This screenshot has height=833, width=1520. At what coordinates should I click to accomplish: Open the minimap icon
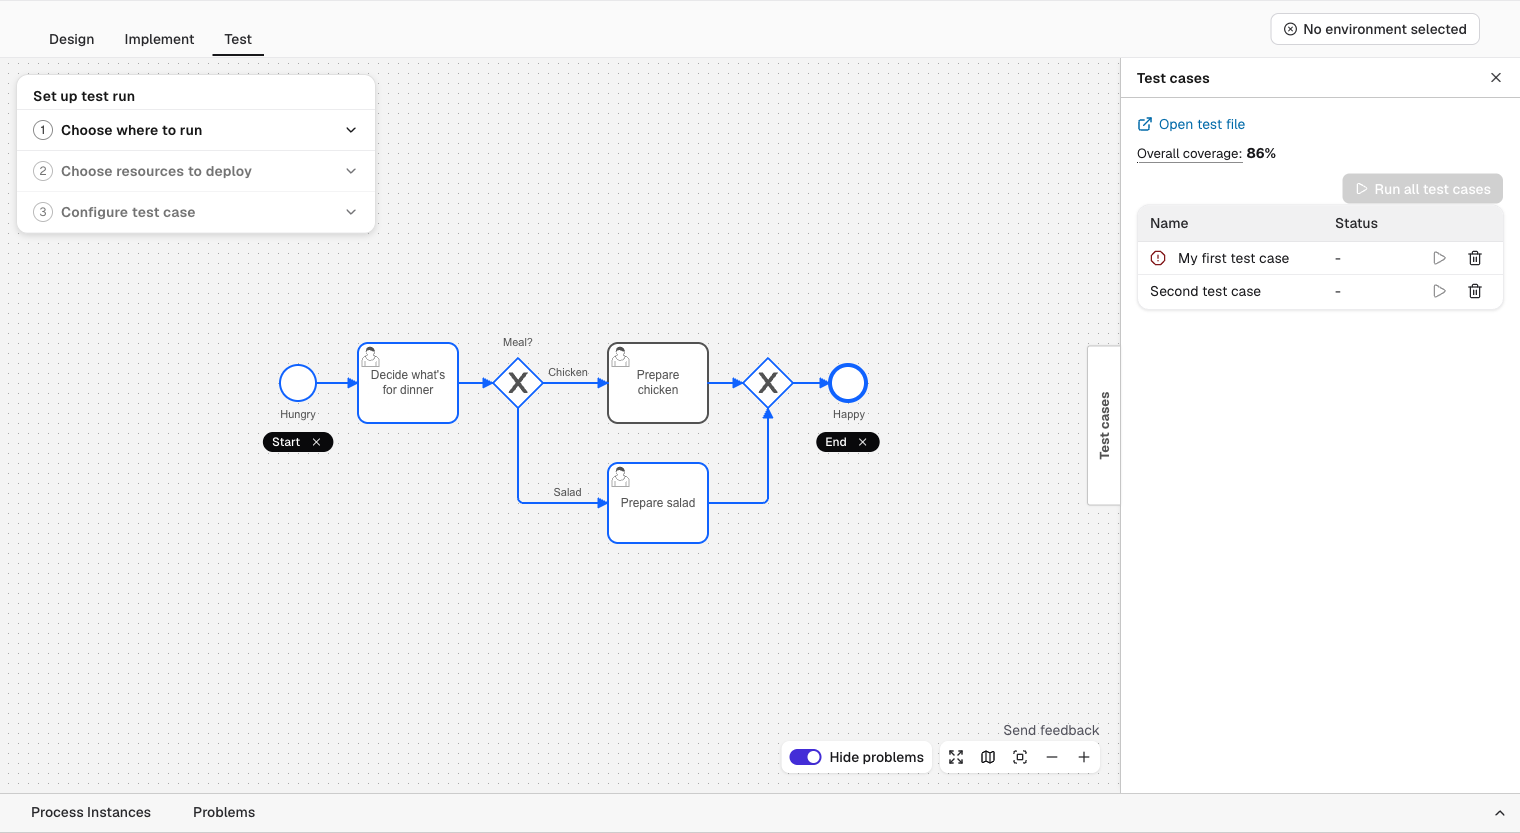pyautogui.click(x=988, y=757)
